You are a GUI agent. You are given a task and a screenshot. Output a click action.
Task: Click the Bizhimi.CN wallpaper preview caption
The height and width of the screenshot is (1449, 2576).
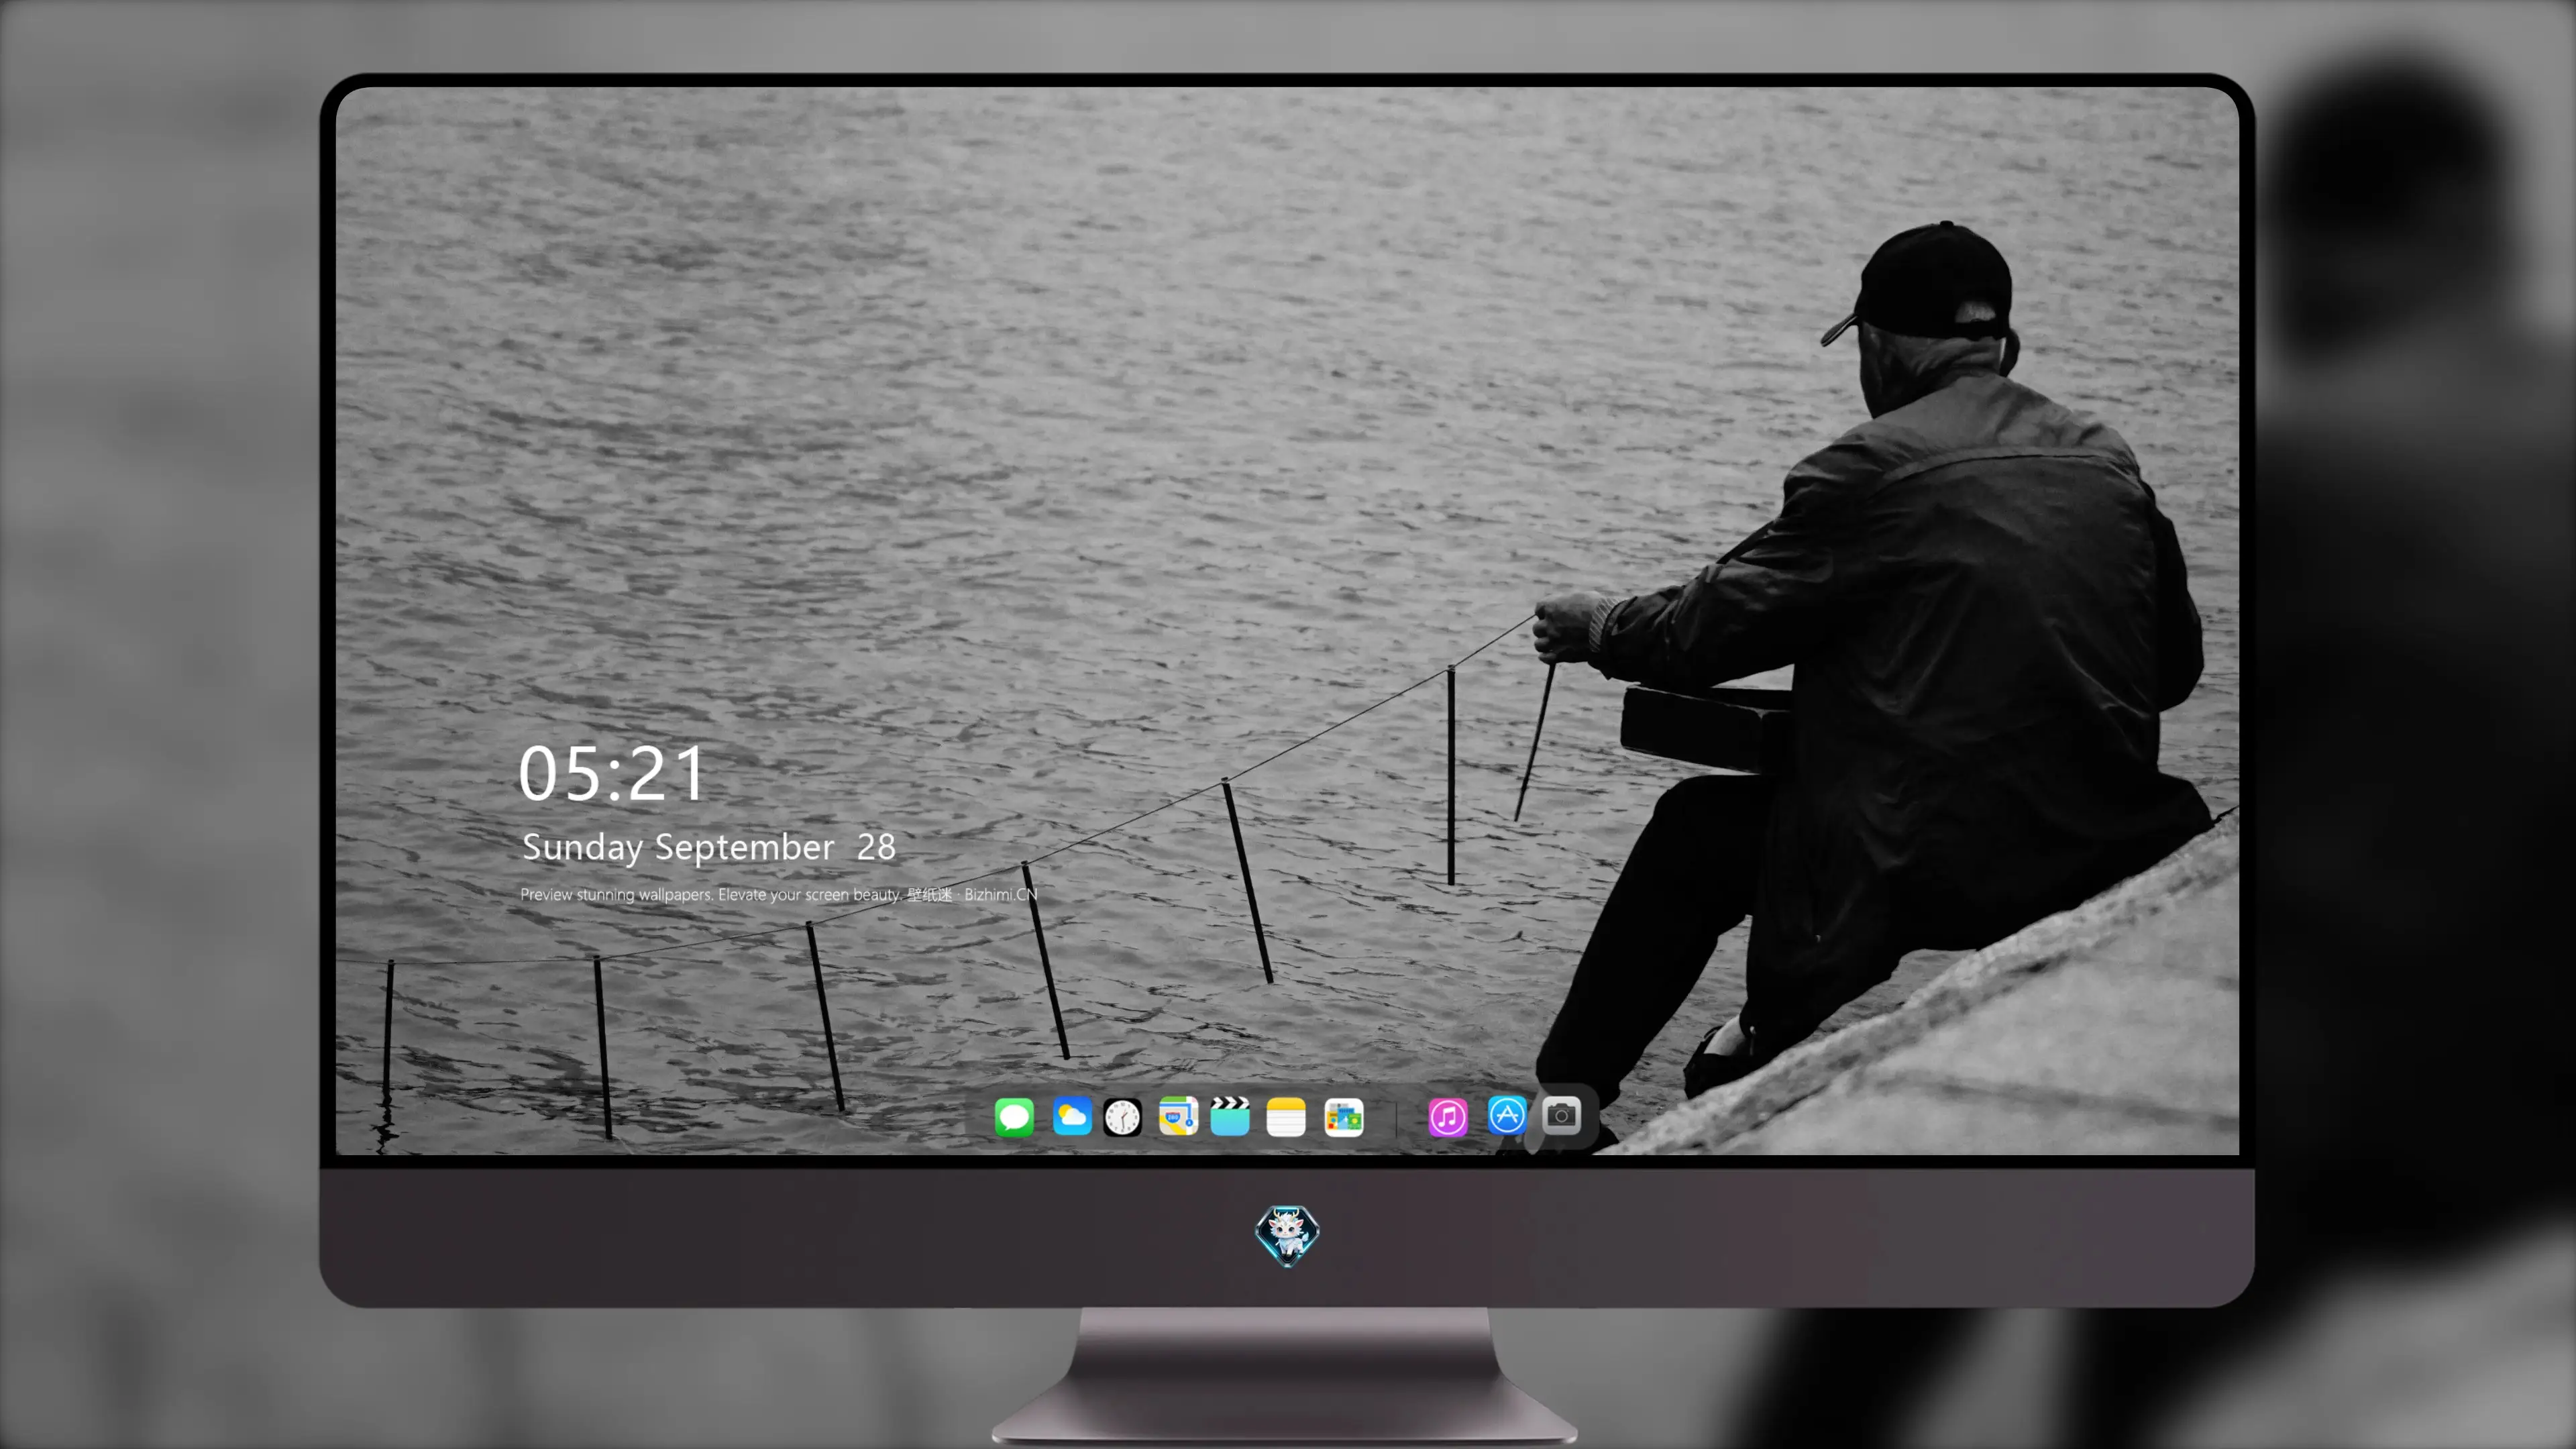tap(779, 894)
